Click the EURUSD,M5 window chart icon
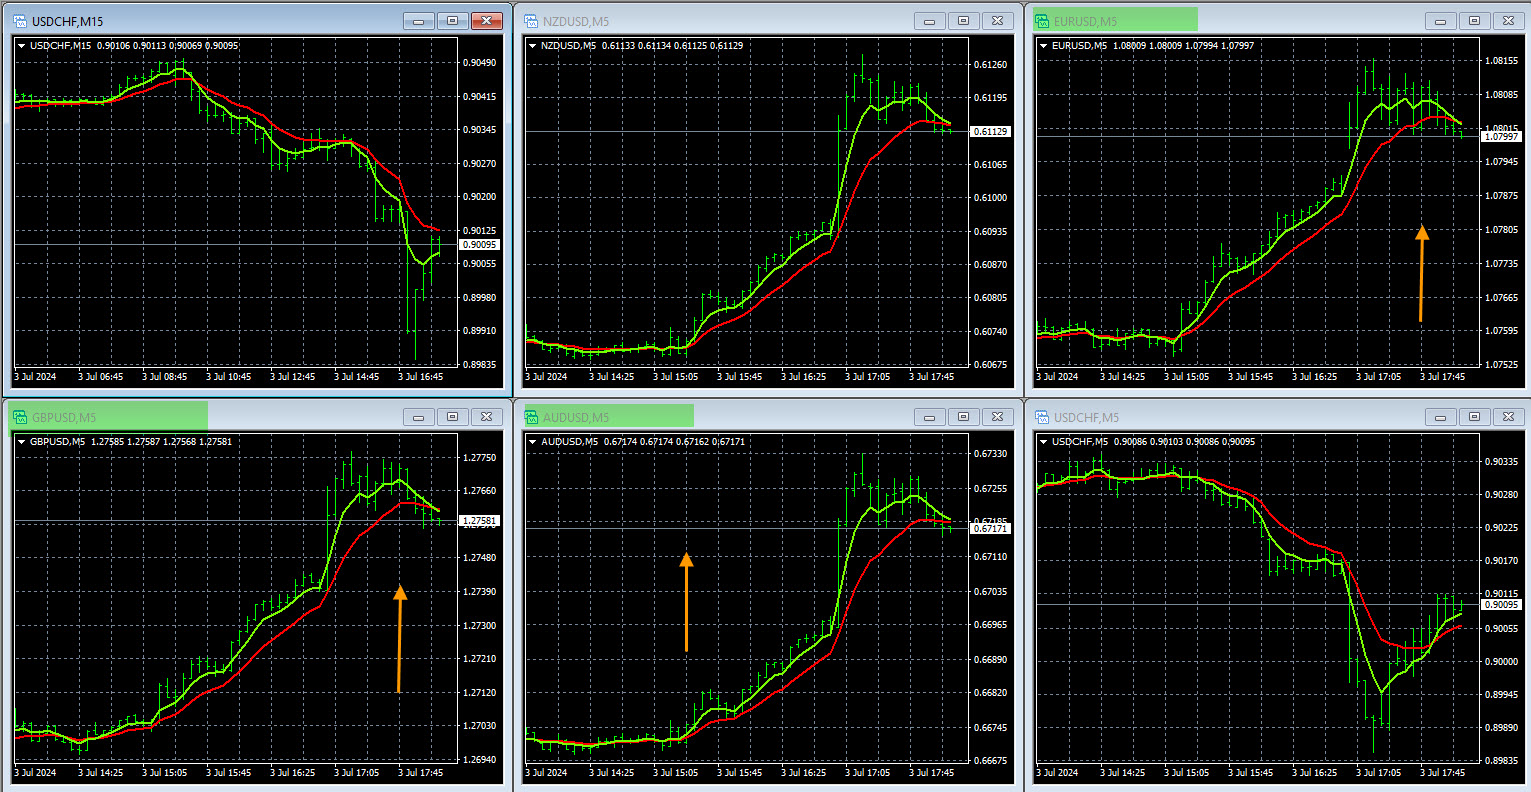 pyautogui.click(x=1041, y=21)
